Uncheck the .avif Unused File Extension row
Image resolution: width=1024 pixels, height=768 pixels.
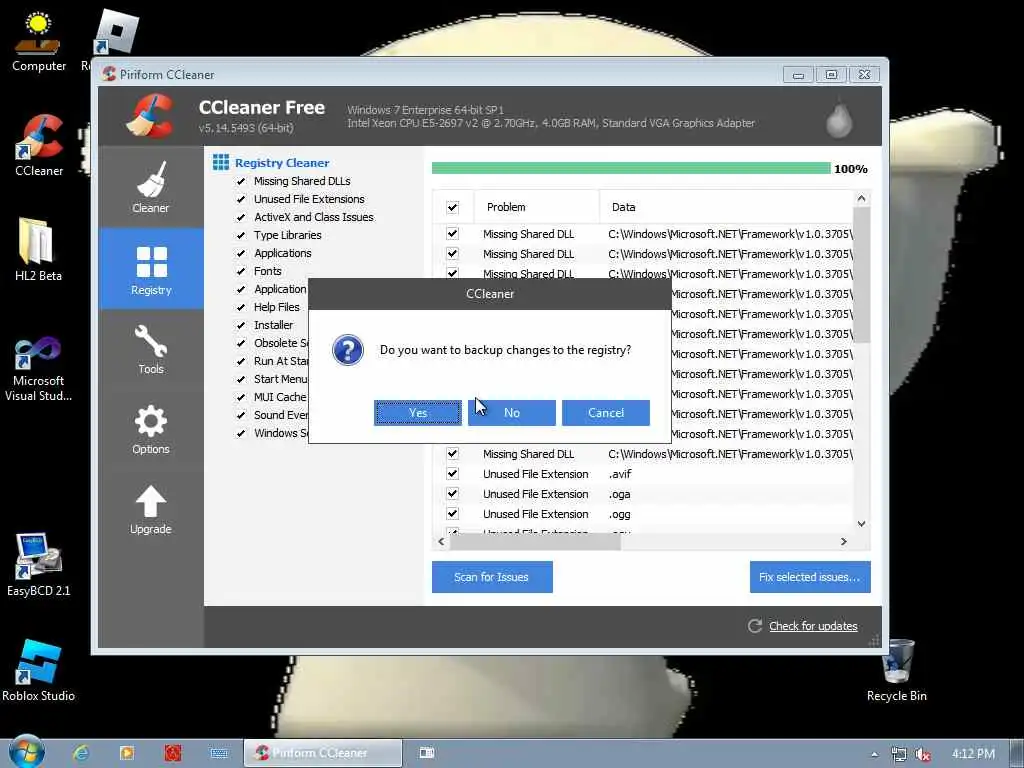coord(452,473)
